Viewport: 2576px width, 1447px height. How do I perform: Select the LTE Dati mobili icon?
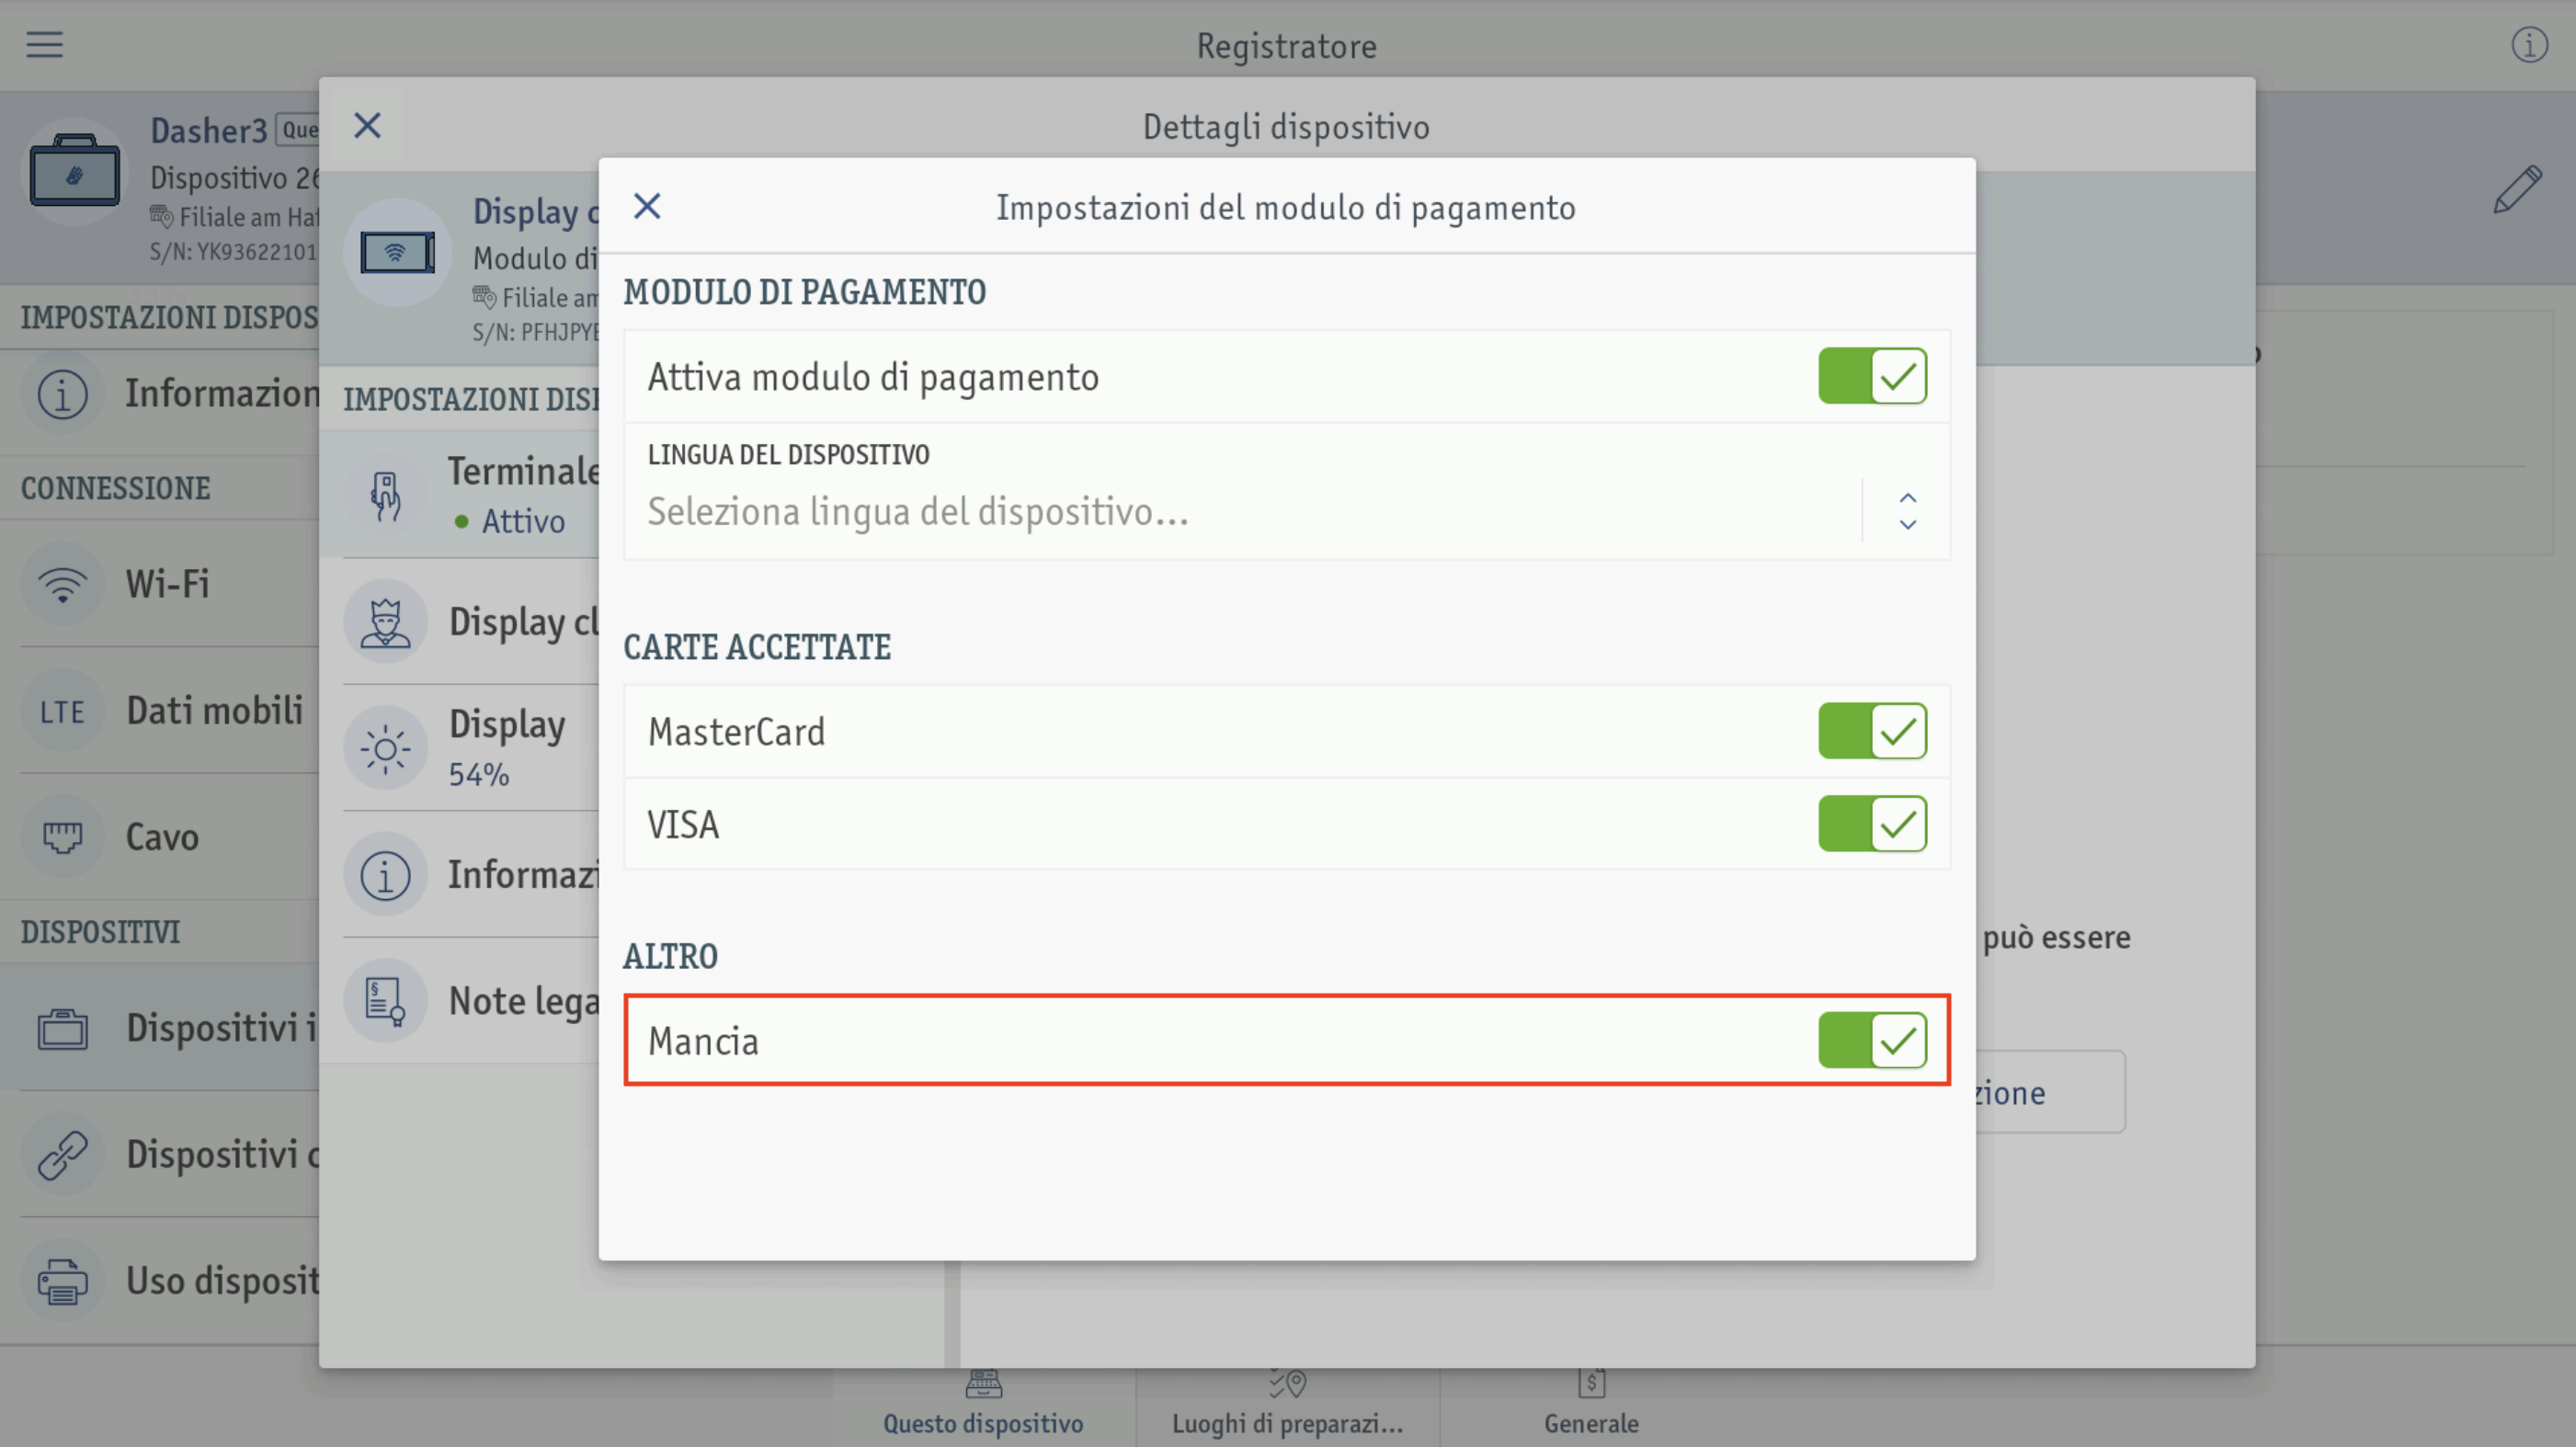63,711
